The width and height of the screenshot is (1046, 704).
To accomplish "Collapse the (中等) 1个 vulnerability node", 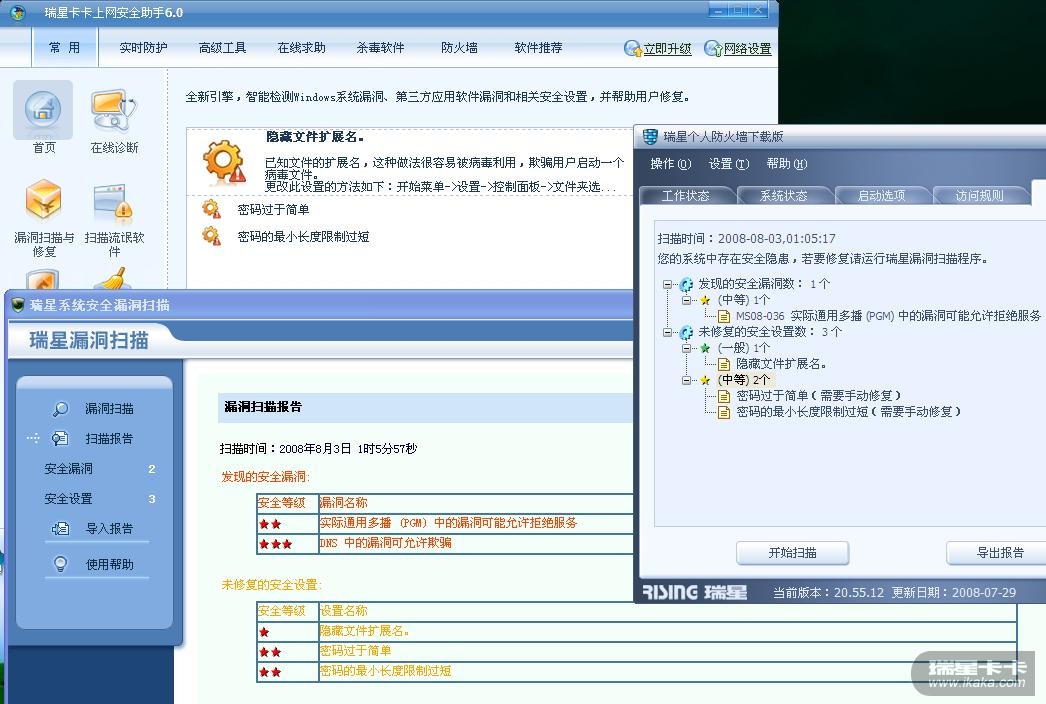I will 686,300.
